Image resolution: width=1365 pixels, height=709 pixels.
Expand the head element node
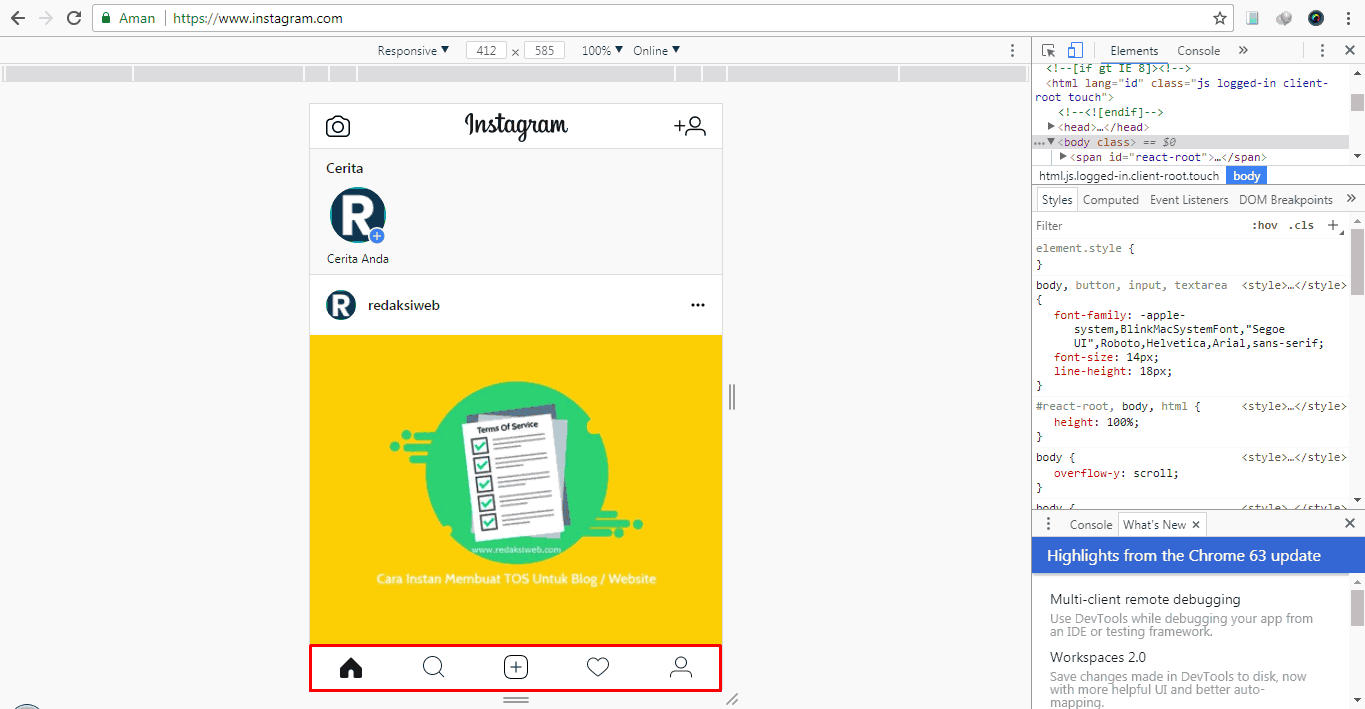point(1051,127)
